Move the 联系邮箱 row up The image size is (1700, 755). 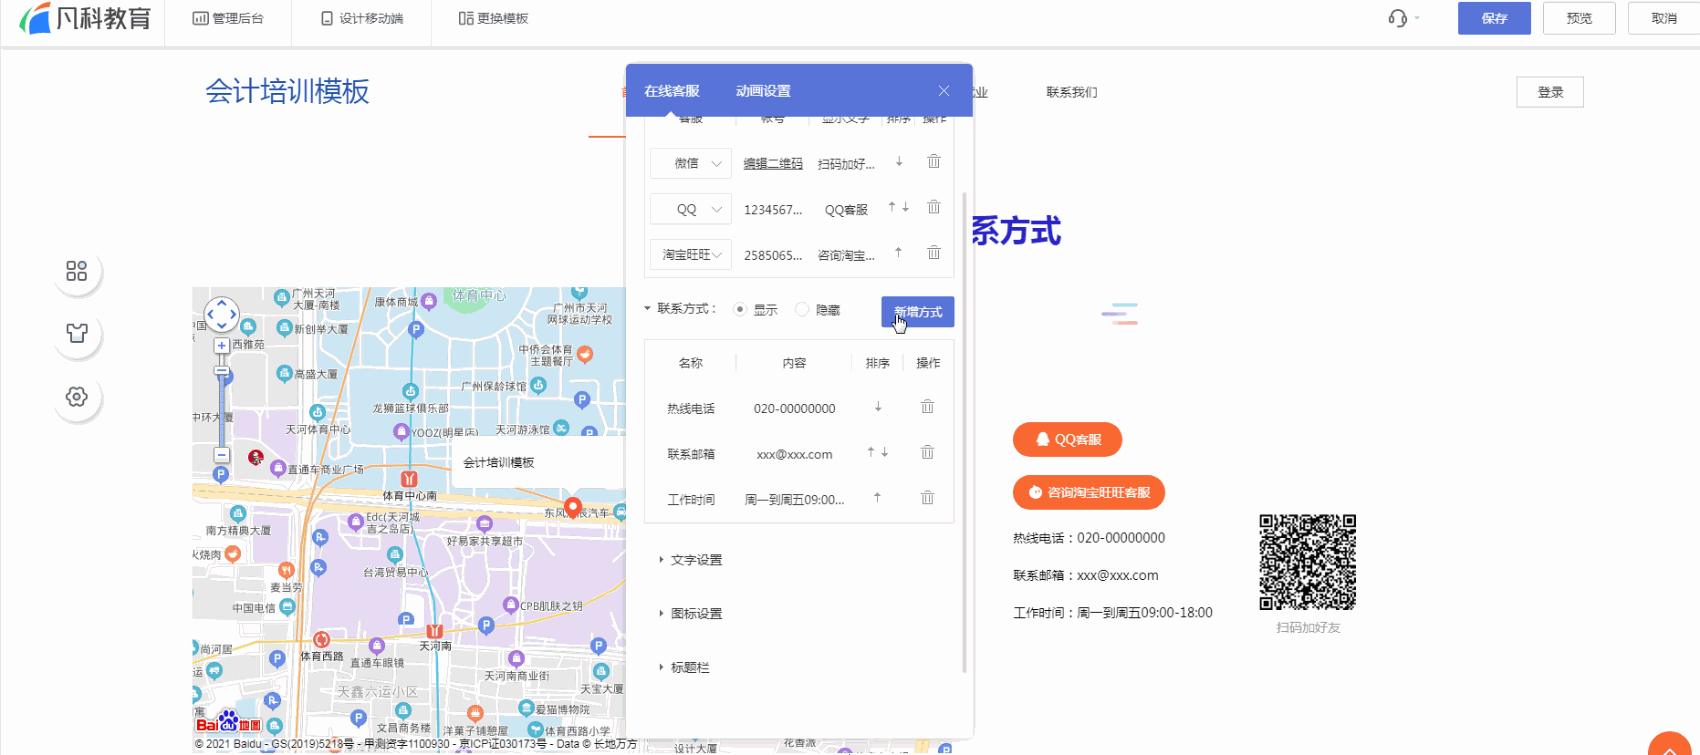point(871,452)
